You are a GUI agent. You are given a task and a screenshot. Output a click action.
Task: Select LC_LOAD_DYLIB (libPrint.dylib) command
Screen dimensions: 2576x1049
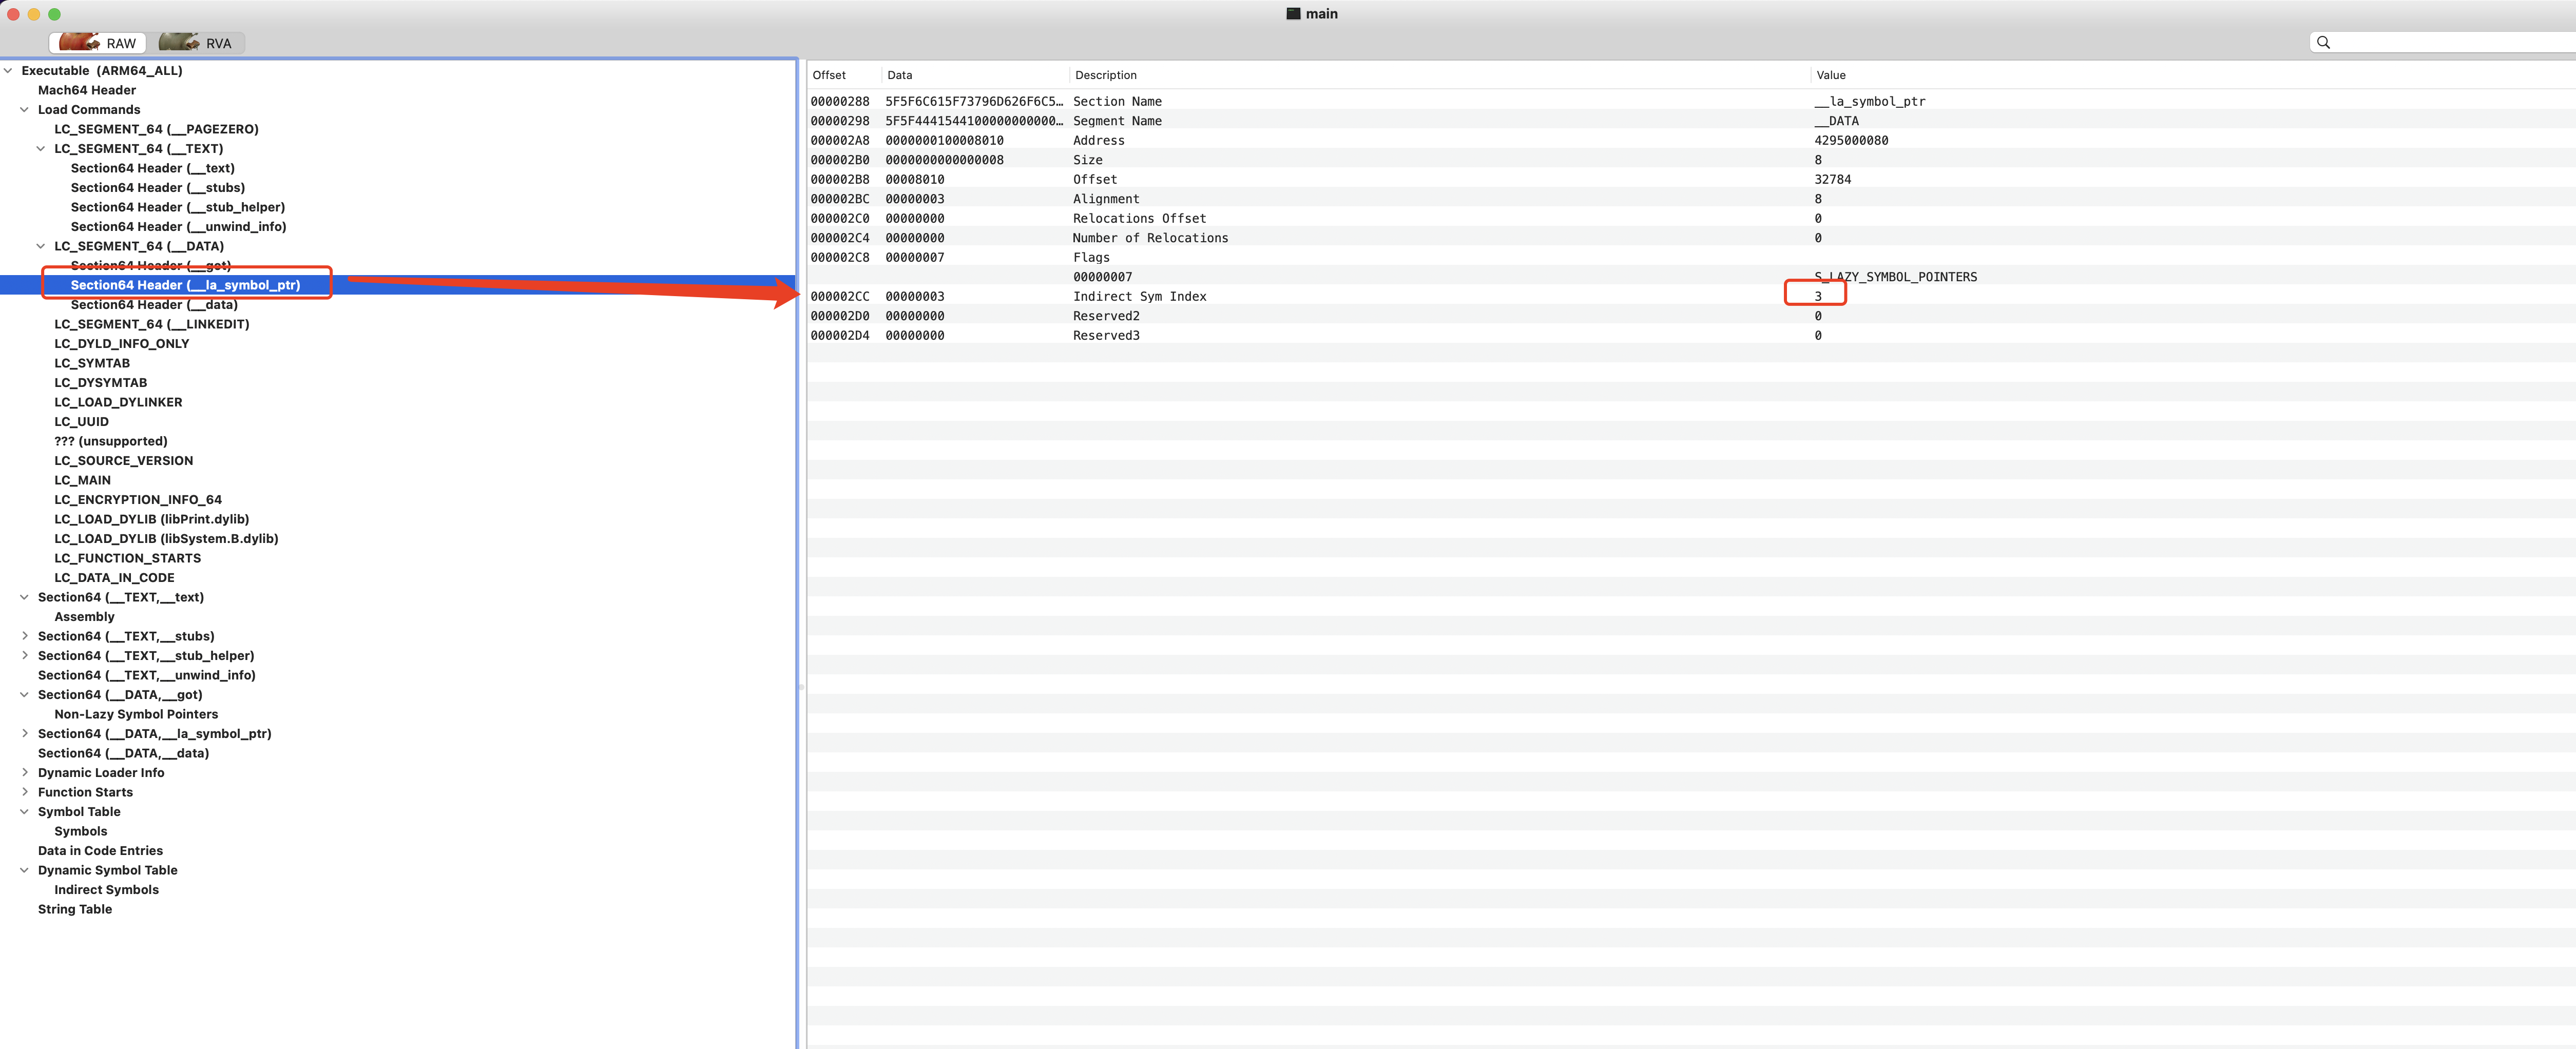click(151, 519)
